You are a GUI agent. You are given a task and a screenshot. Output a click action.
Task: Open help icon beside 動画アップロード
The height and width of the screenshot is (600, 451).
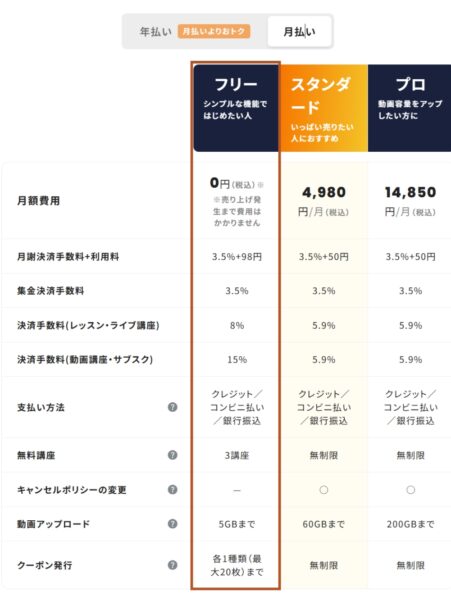(173, 523)
